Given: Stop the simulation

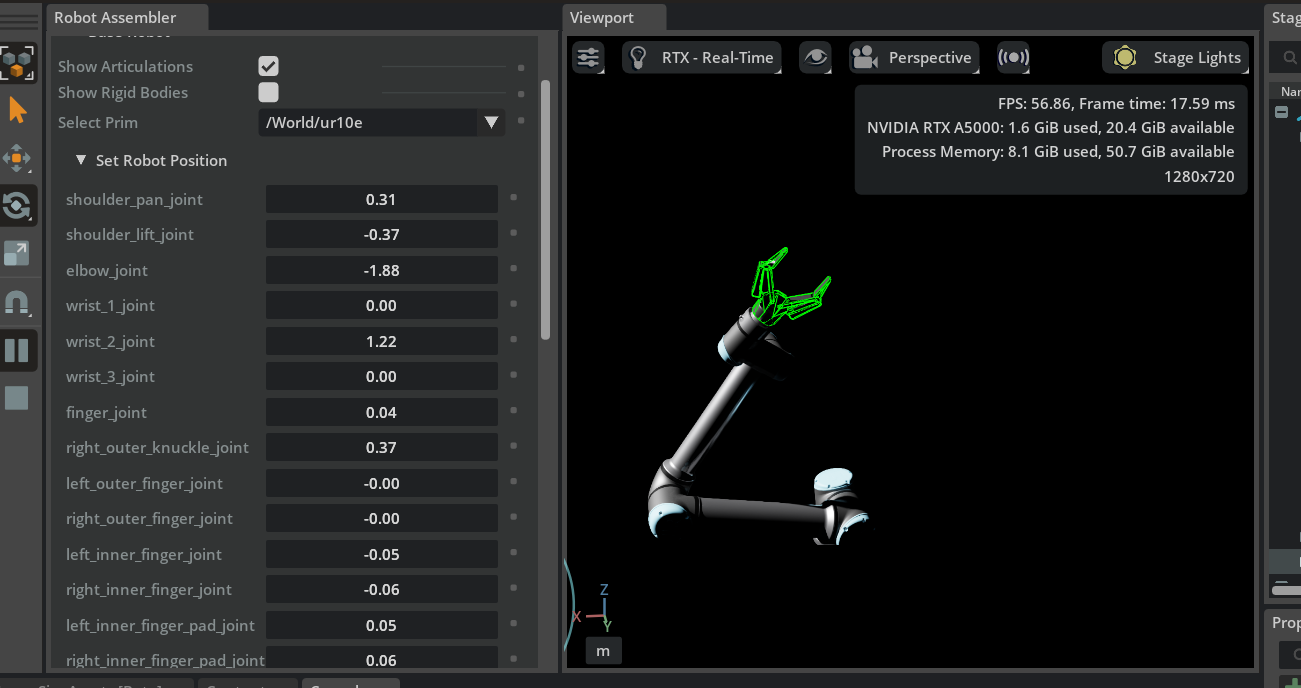Looking at the screenshot, I should click(x=18, y=398).
